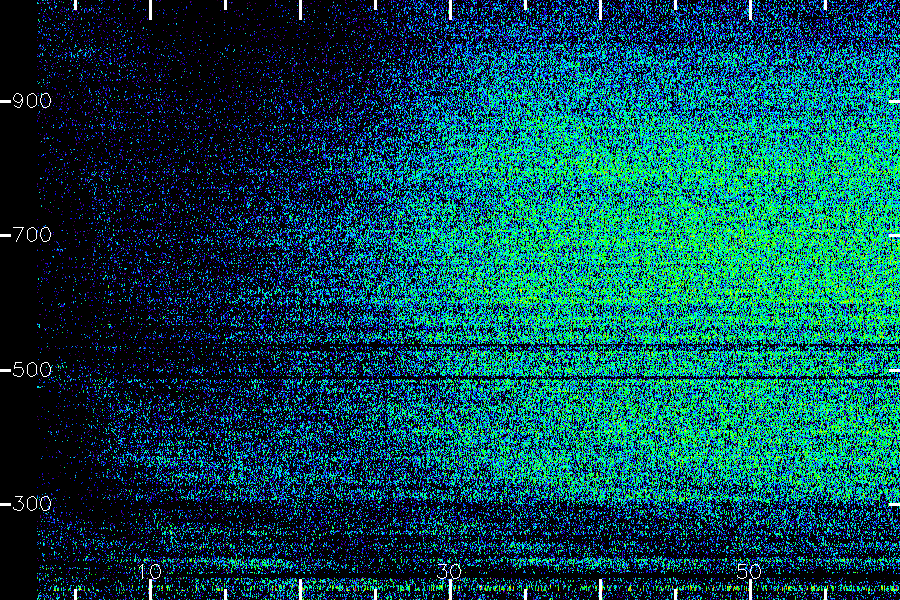
Task: Click the 300 y-axis label
Action: (32, 504)
